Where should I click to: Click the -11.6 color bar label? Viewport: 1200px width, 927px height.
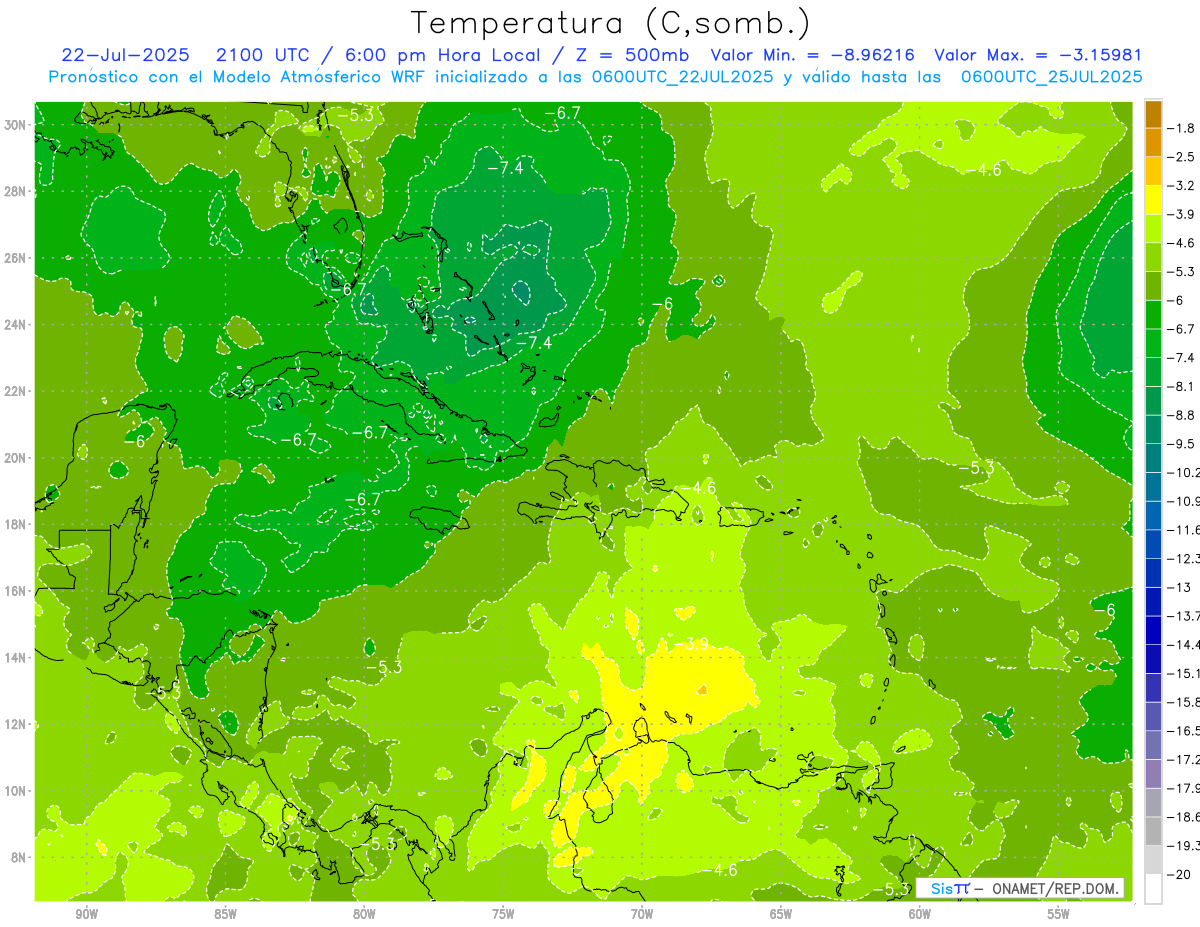click(1183, 529)
